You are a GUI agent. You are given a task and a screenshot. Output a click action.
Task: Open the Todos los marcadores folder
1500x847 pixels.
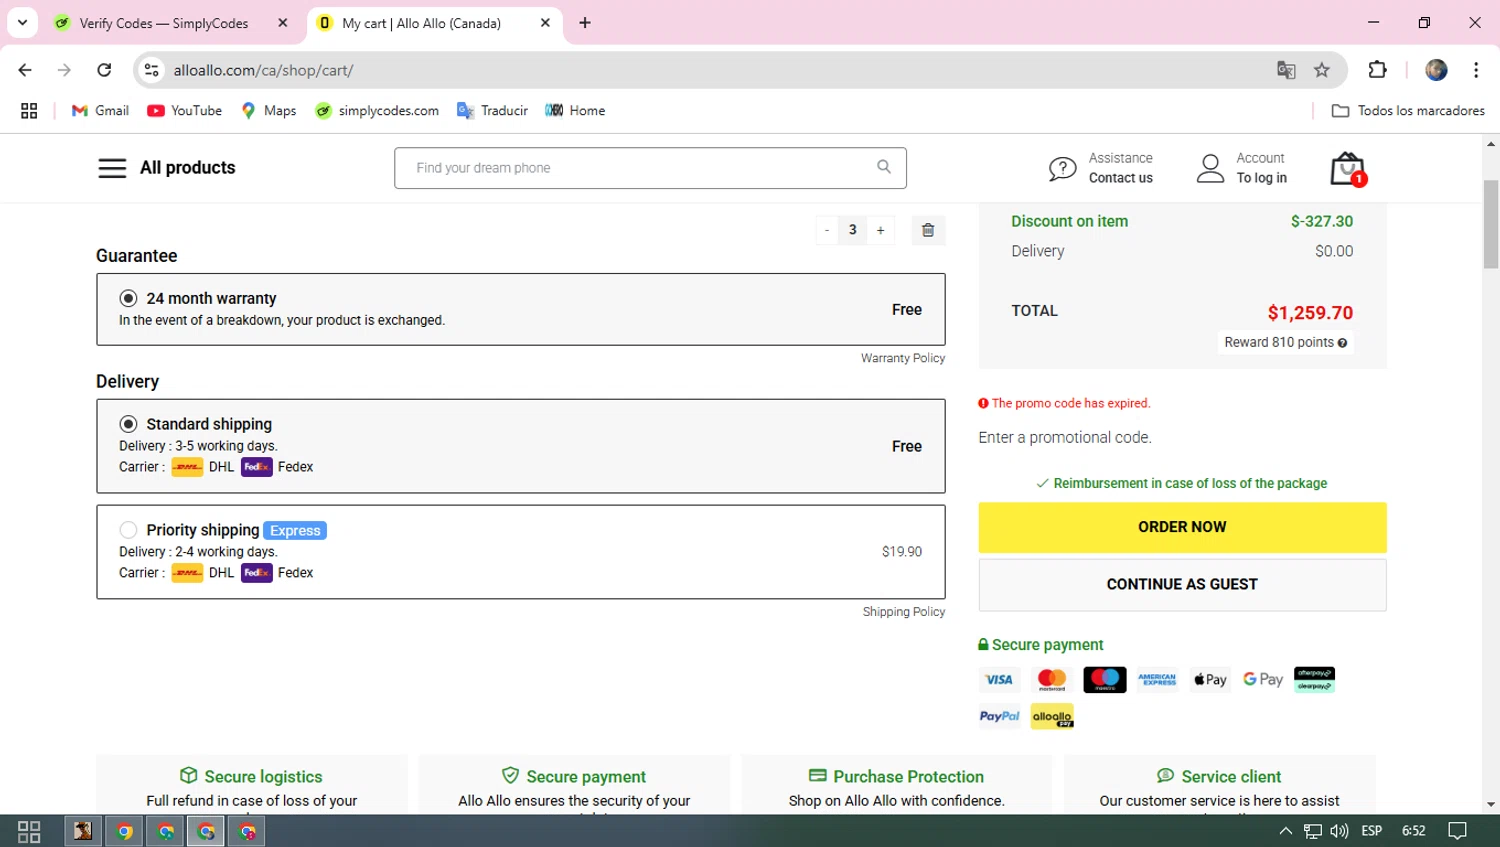(x=1408, y=111)
